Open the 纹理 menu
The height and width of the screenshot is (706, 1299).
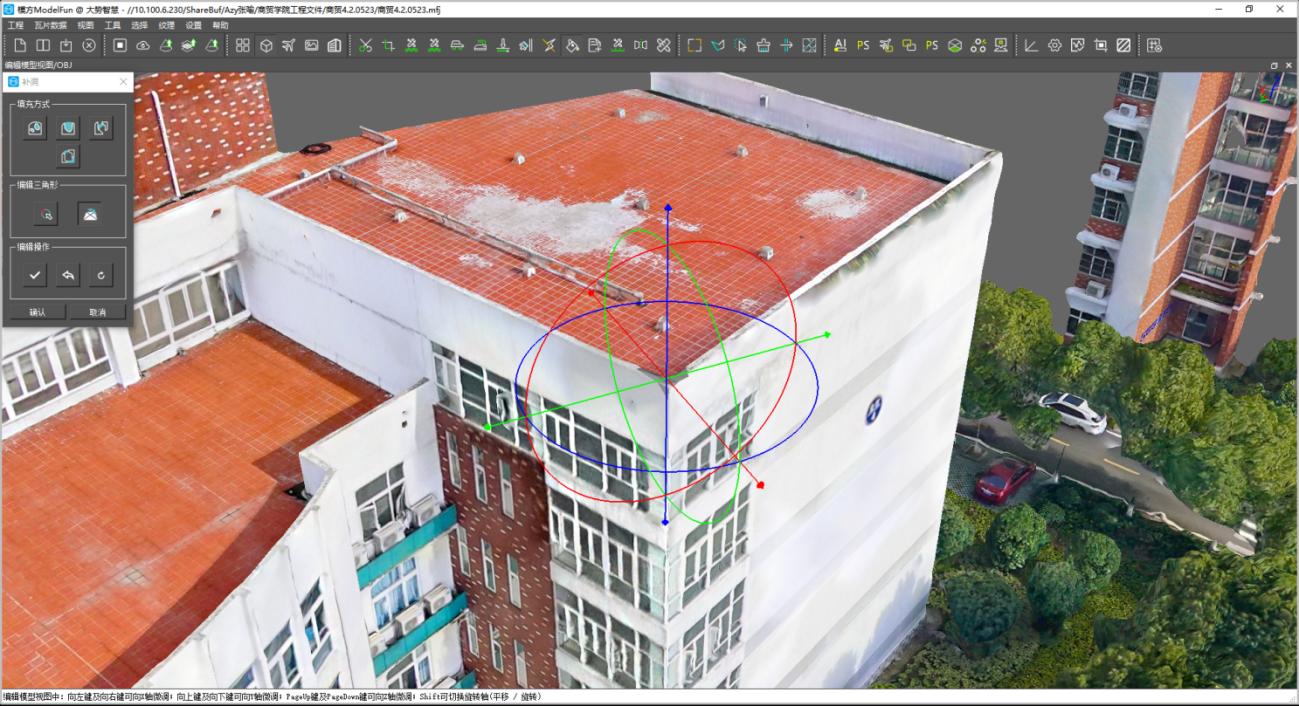pos(166,25)
